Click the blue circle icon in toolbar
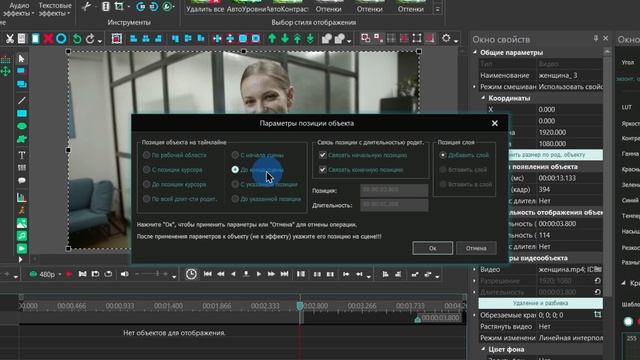 [61, 39]
